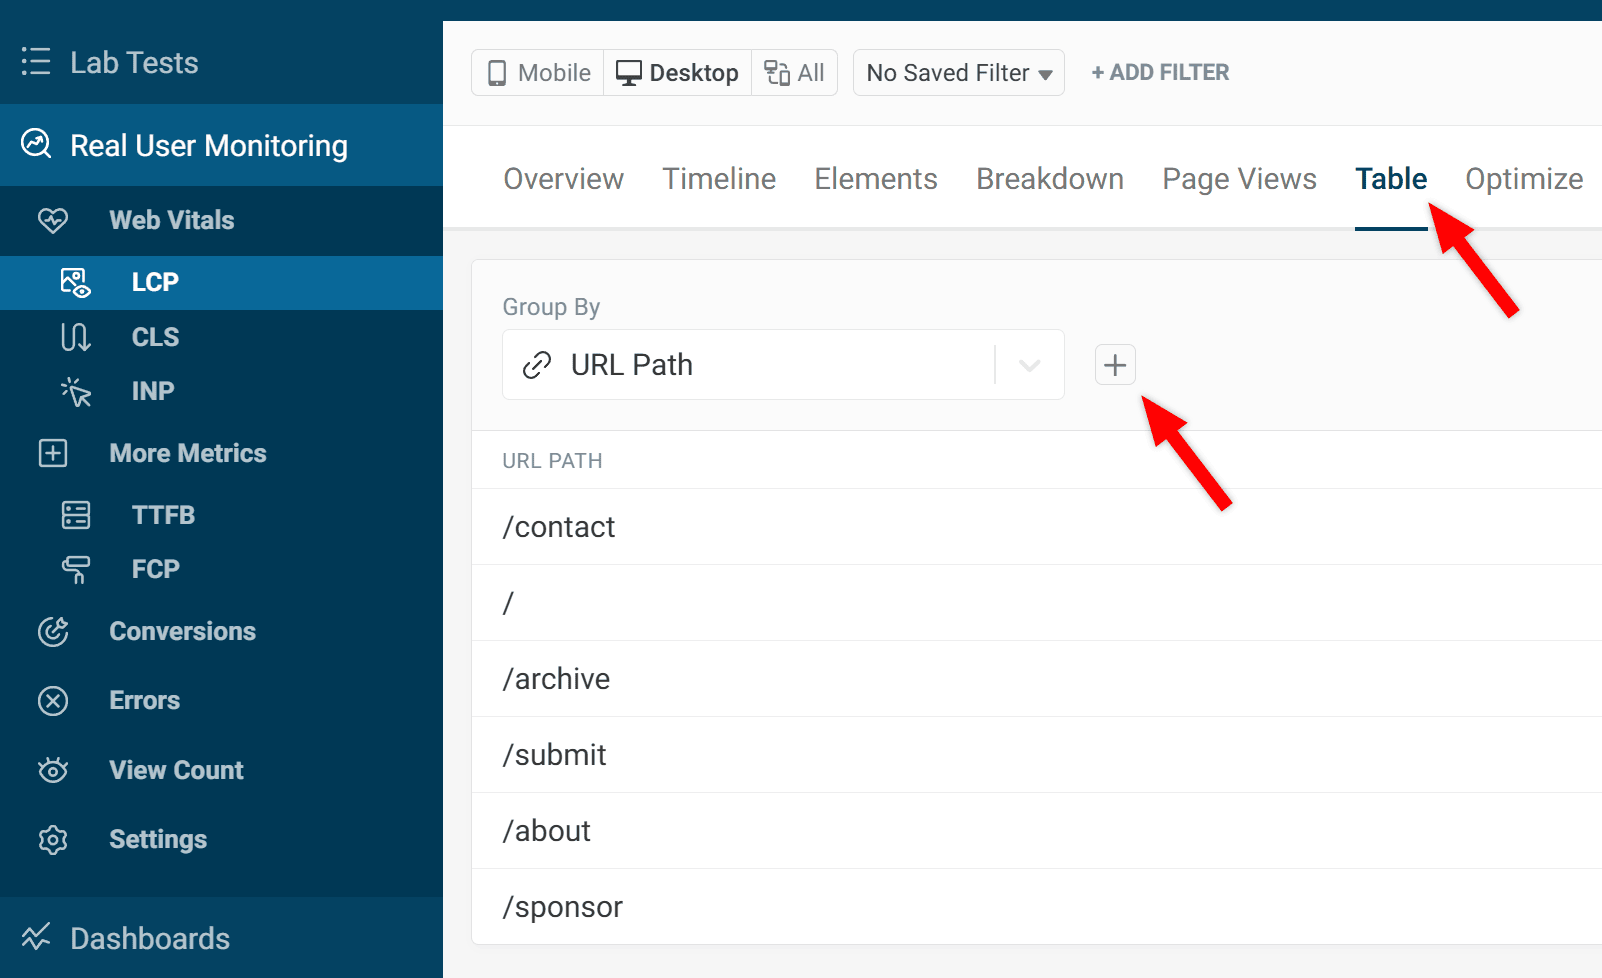Switch device filter to Mobile
Viewport: 1602px width, 978px height.
[x=537, y=72]
